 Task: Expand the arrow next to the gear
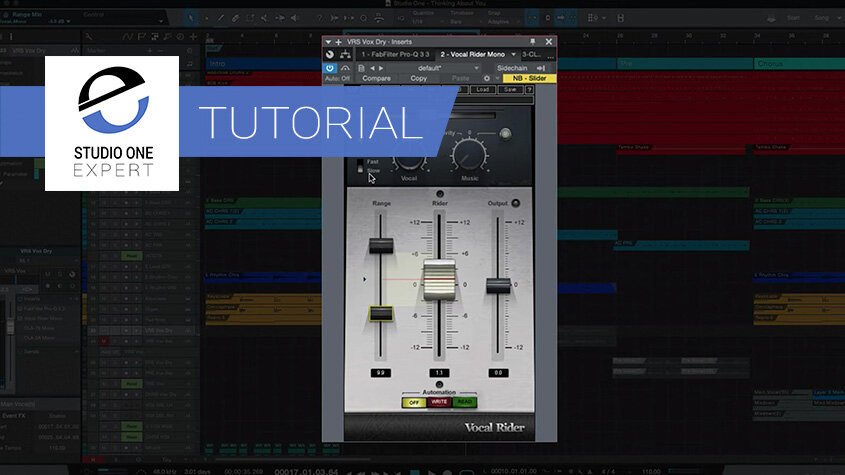497,79
